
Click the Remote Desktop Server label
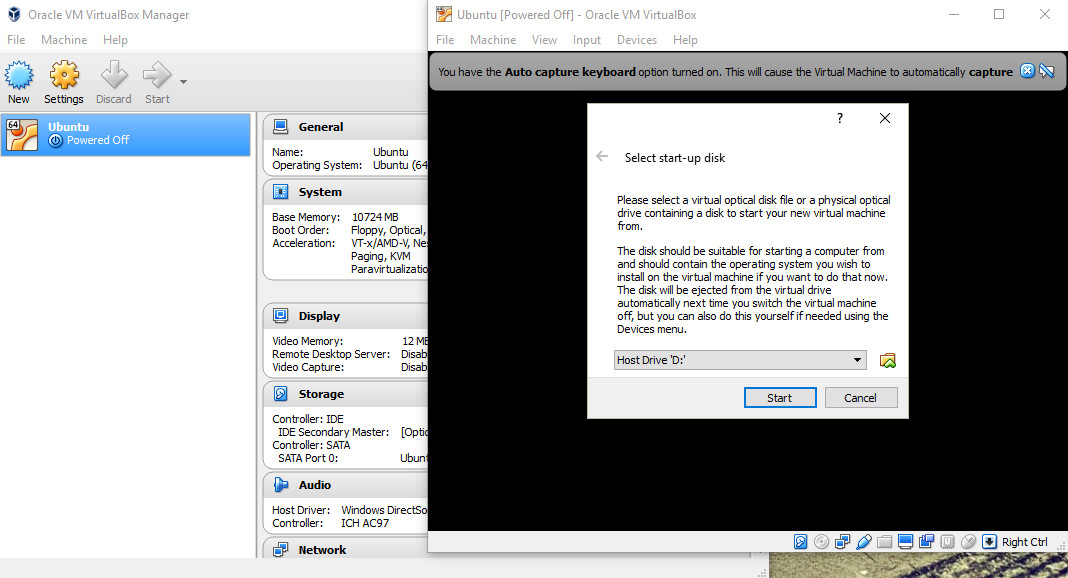click(331, 354)
